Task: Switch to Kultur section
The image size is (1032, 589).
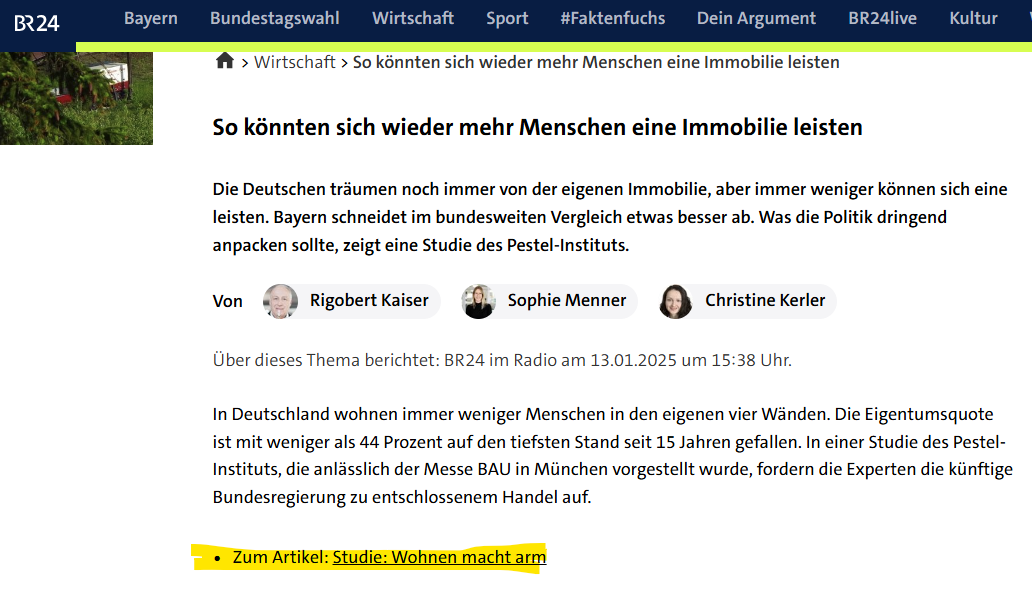Action: coord(973,18)
